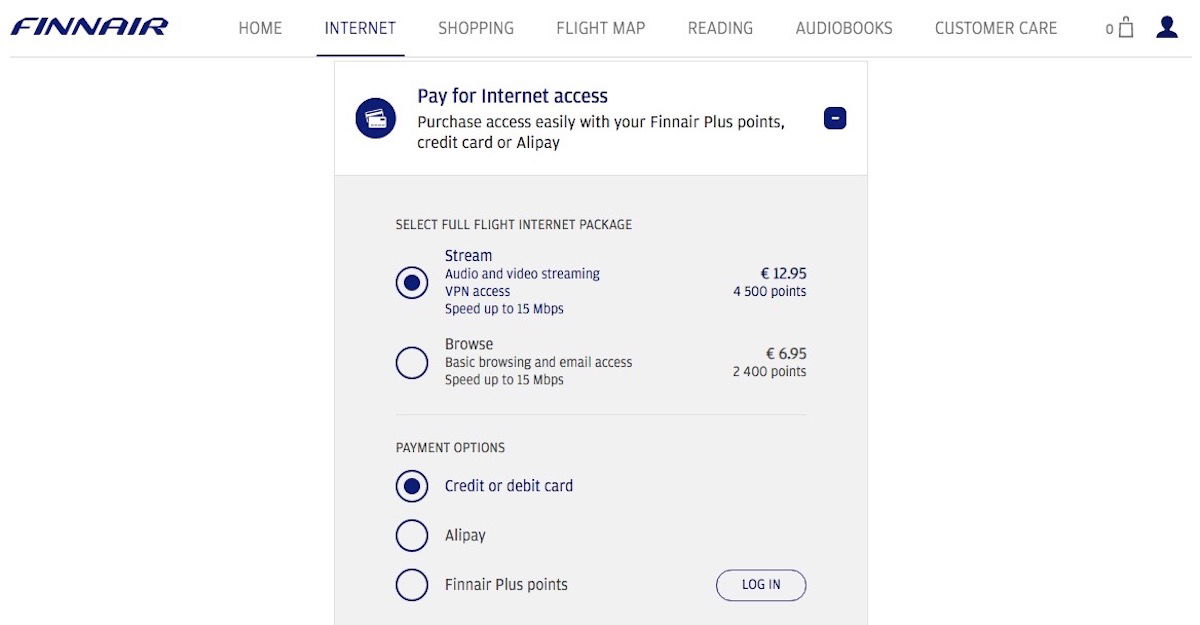Click the Pay for Internet access heading
1200x625 pixels.
coord(513,96)
